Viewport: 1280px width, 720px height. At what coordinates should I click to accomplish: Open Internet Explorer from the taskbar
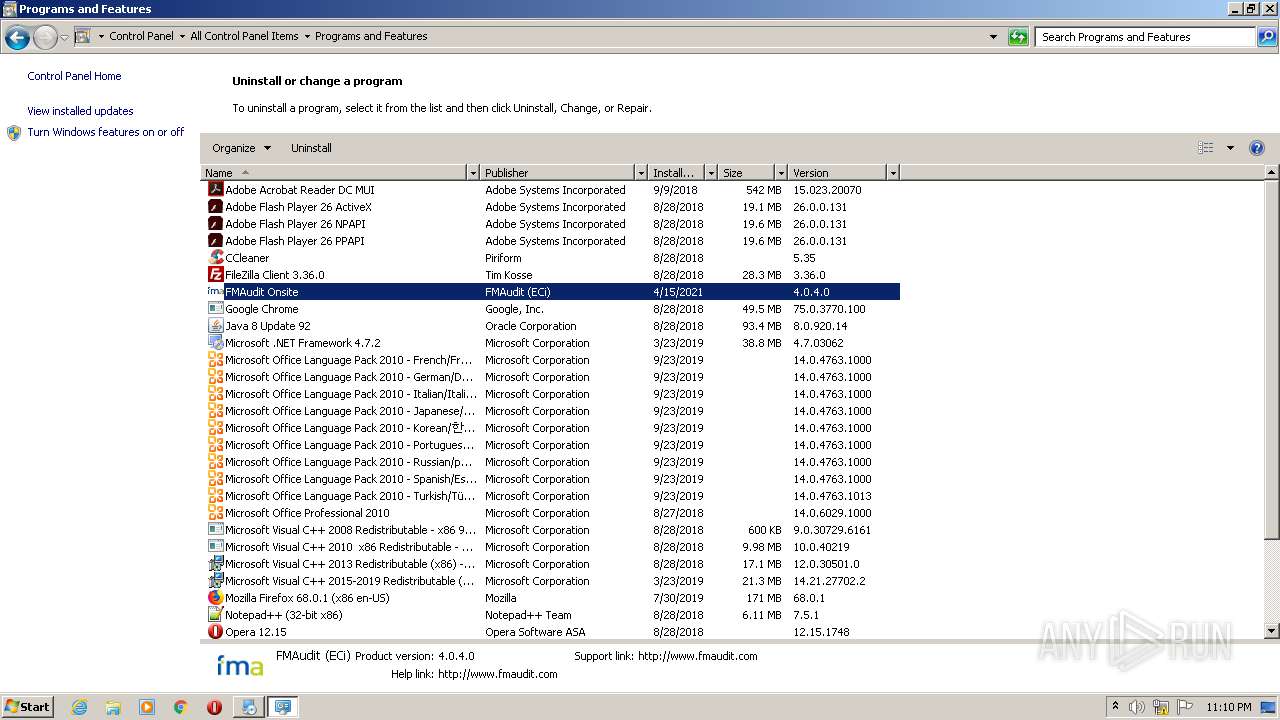[x=79, y=707]
